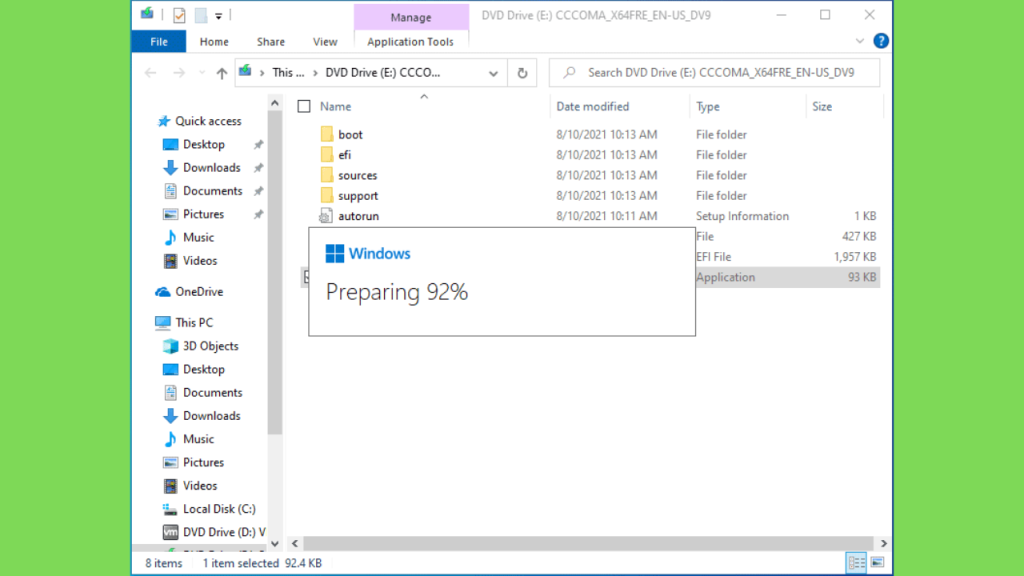Select the efi folder icon
Screen dimensions: 1024x576
click(327, 155)
